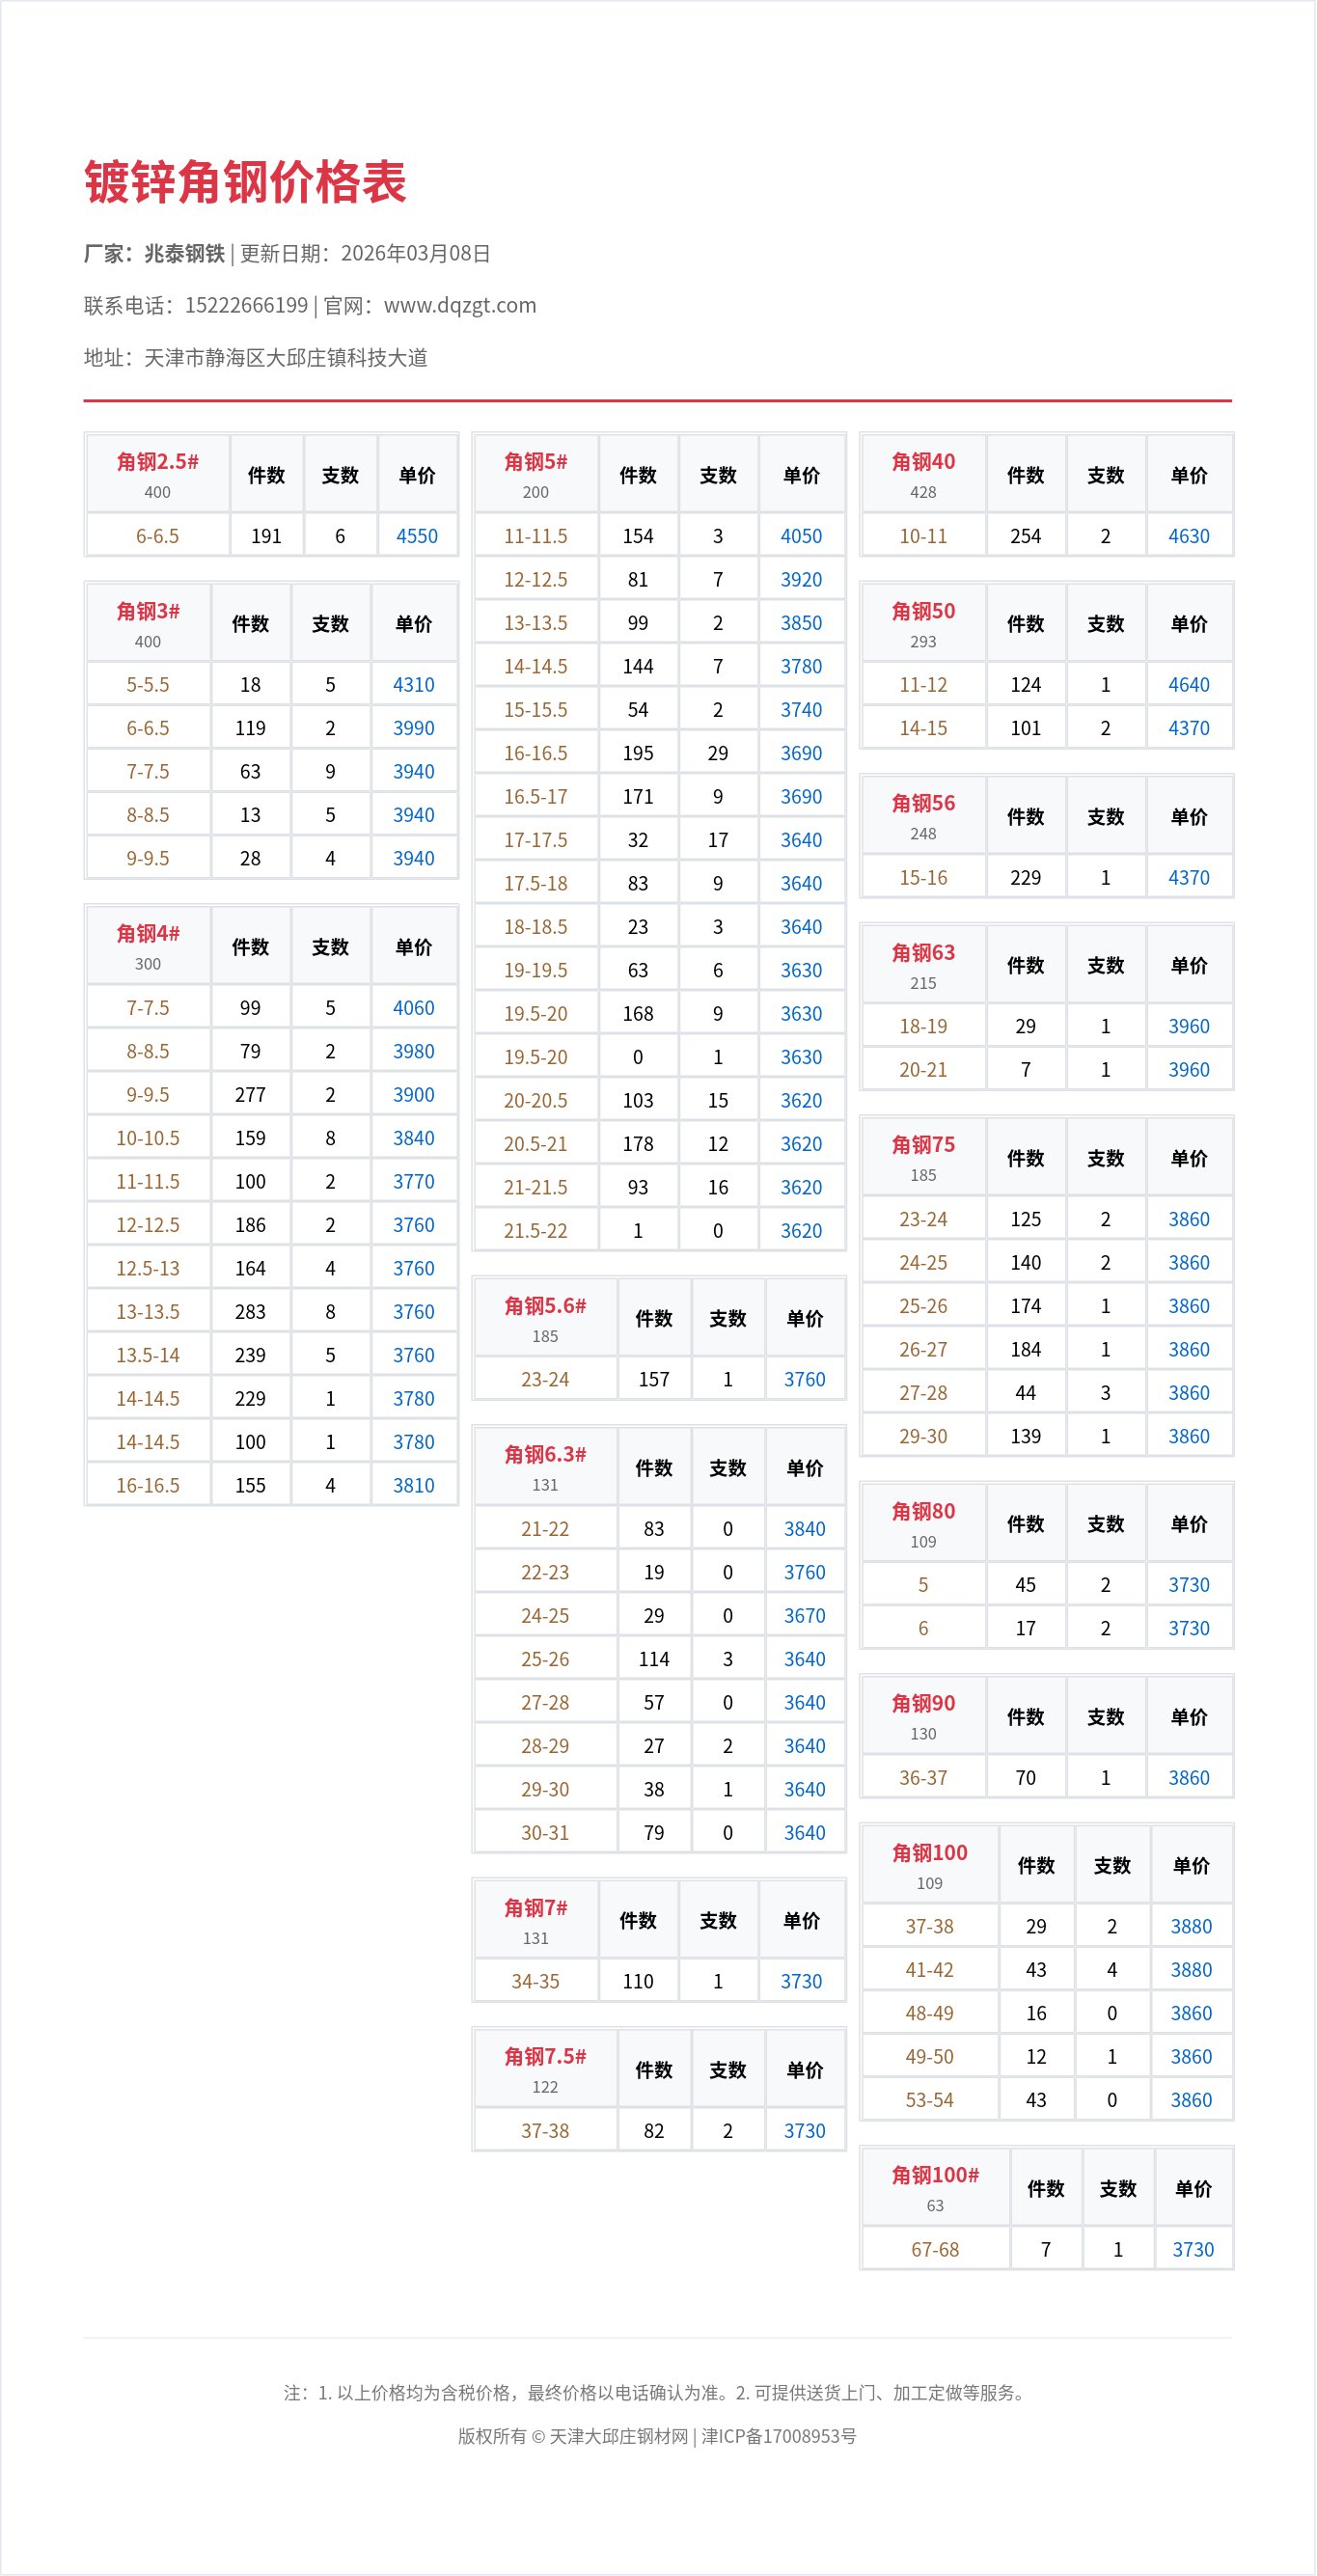1317x2576 pixels.
Task: Click the address 天津市静海区大邱庄镇科技大道
Action: [286, 357]
